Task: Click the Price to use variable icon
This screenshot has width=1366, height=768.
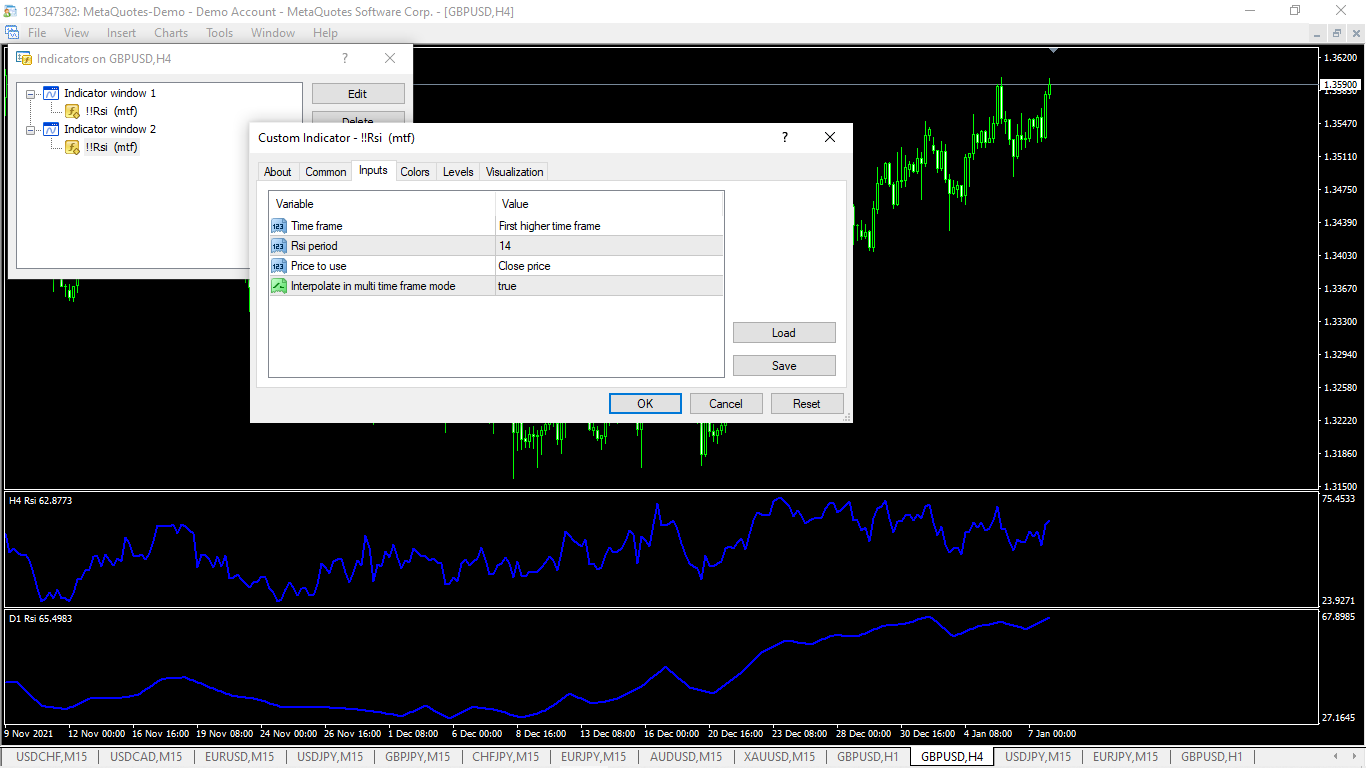Action: click(x=279, y=266)
